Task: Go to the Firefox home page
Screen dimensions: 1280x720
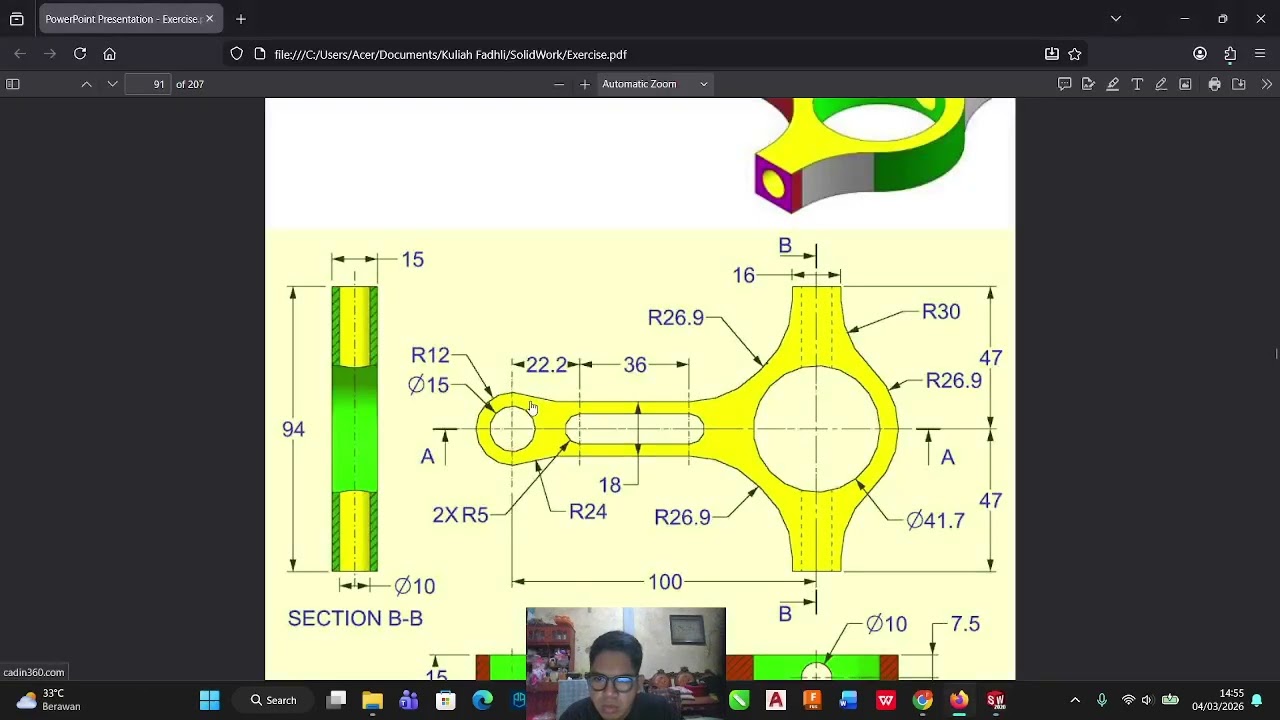Action: (x=110, y=54)
